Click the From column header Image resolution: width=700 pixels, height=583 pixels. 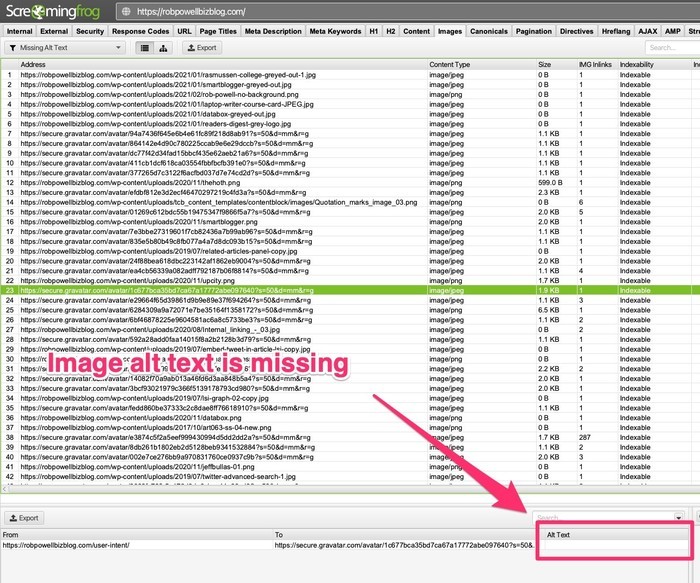[137, 534]
